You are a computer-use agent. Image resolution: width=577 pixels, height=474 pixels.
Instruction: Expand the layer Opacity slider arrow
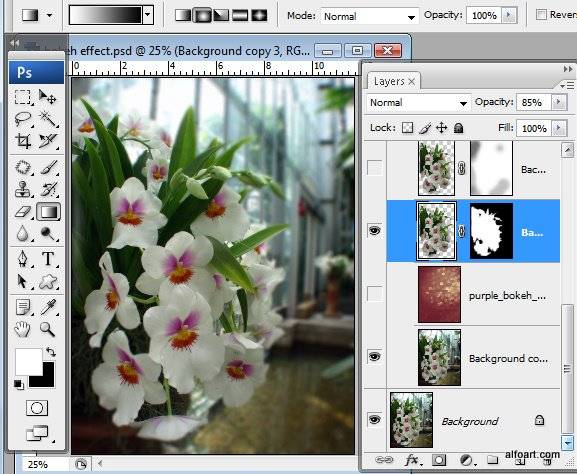click(x=559, y=102)
